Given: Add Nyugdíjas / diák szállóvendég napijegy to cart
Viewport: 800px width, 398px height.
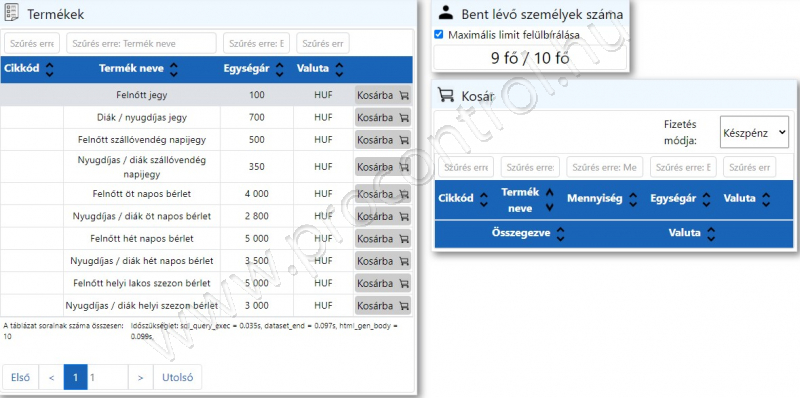Looking at the screenshot, I should [x=383, y=167].
